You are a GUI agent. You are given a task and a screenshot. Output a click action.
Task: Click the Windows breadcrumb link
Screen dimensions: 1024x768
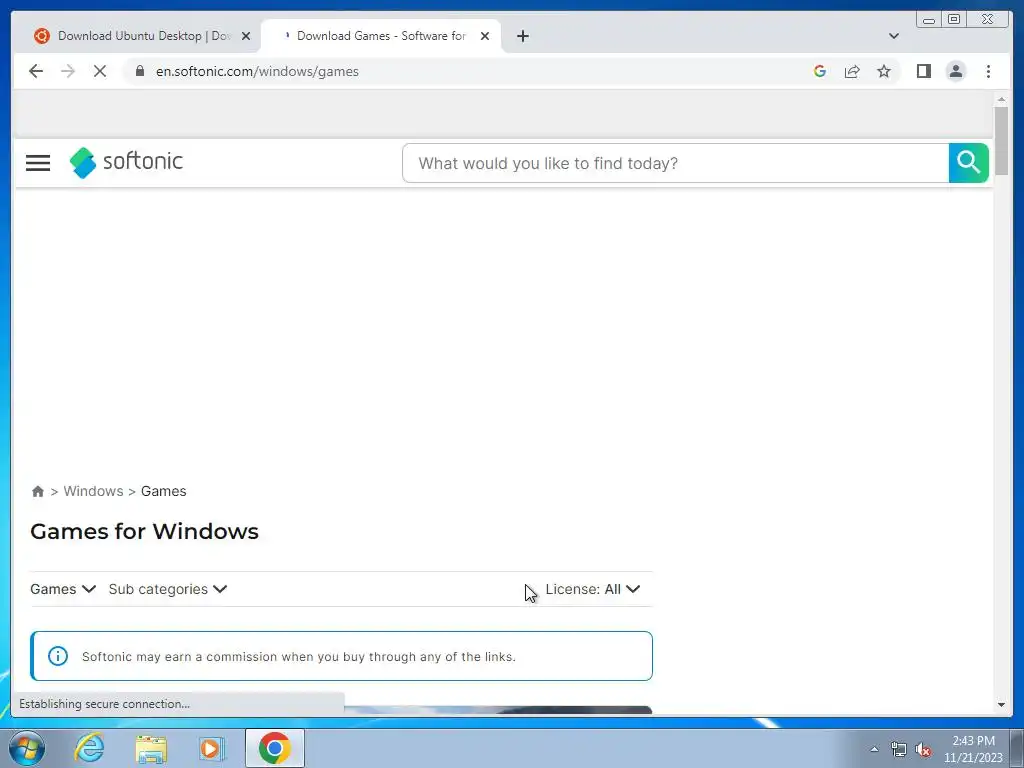[93, 491]
